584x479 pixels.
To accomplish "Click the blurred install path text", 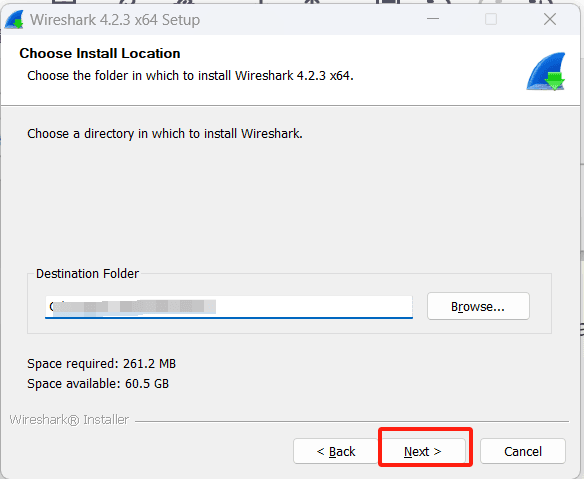I will pos(133,307).
